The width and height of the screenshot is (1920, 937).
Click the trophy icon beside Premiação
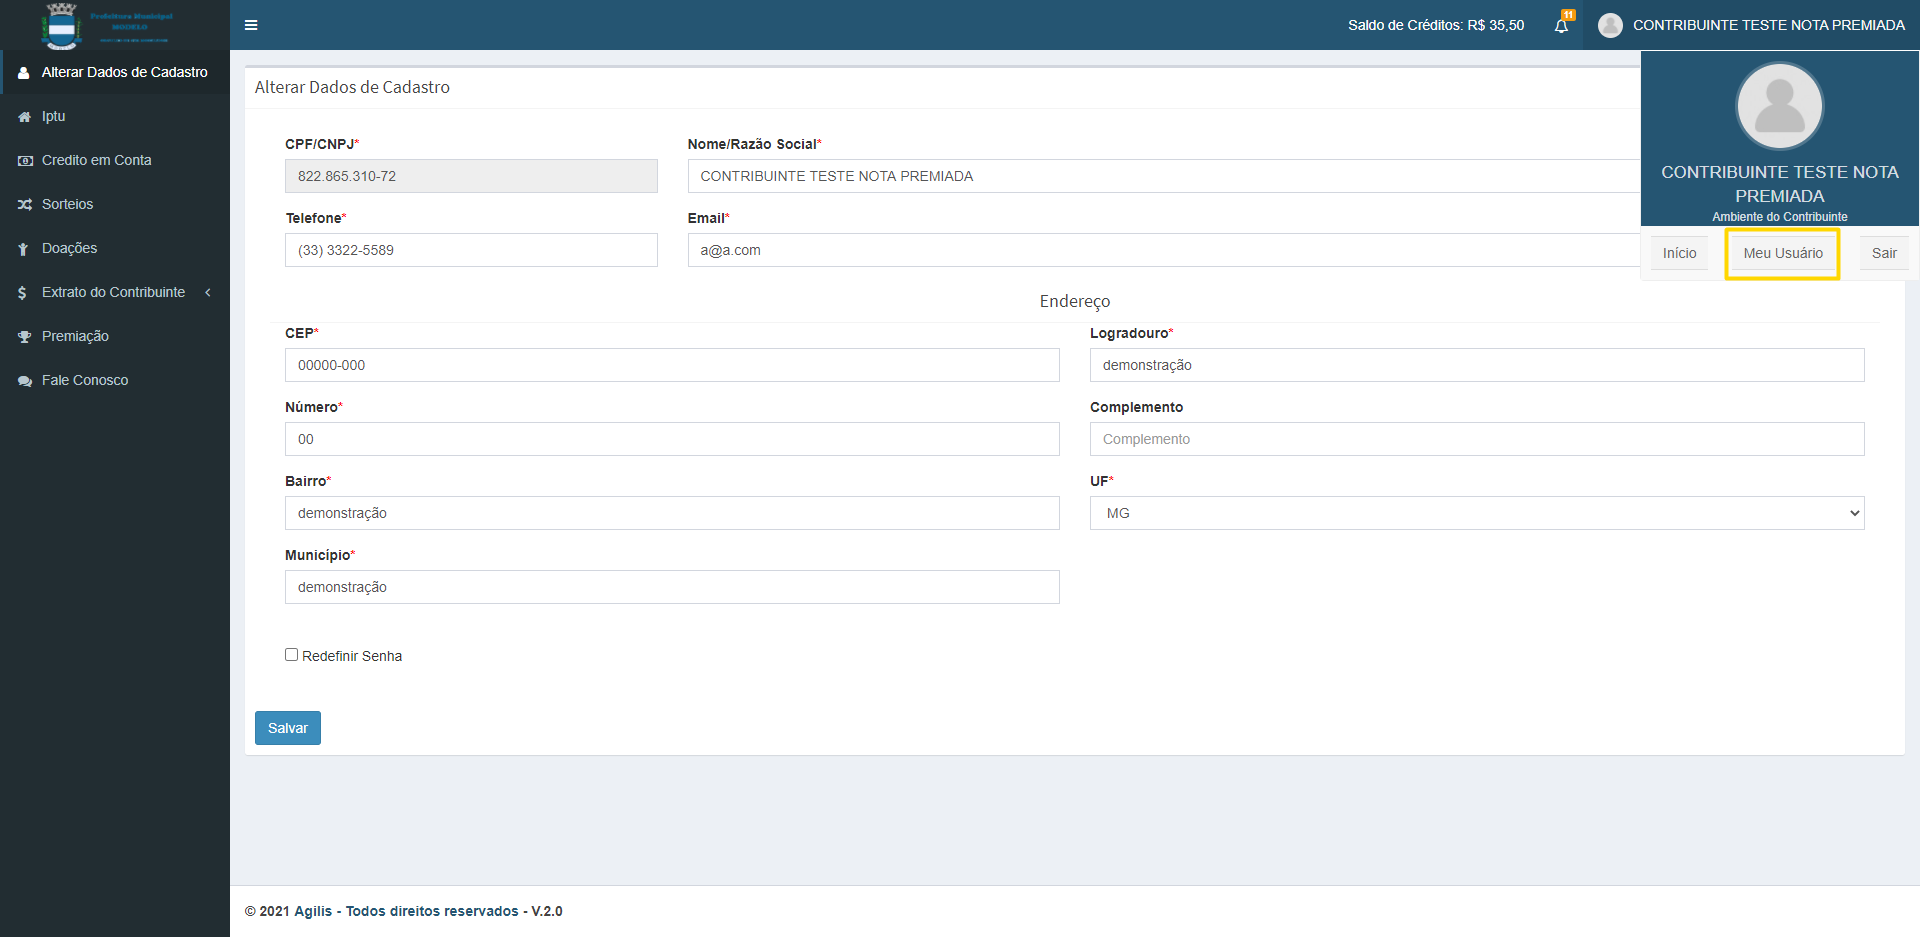[24, 337]
